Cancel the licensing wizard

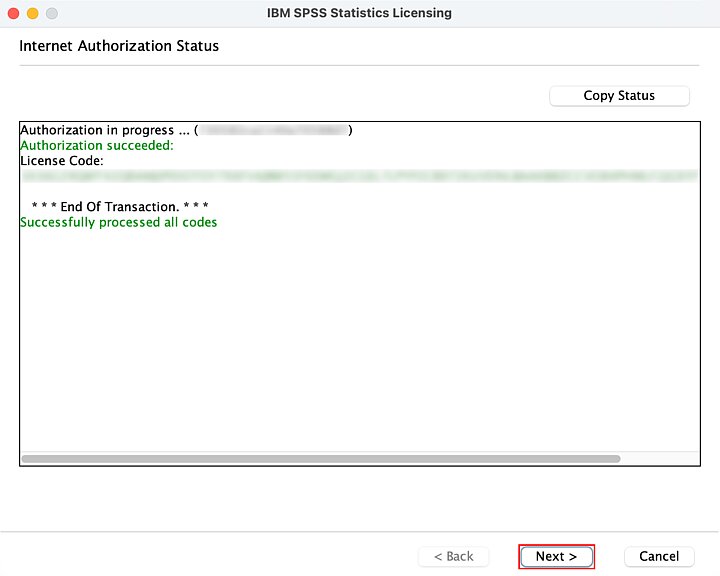[x=659, y=556]
